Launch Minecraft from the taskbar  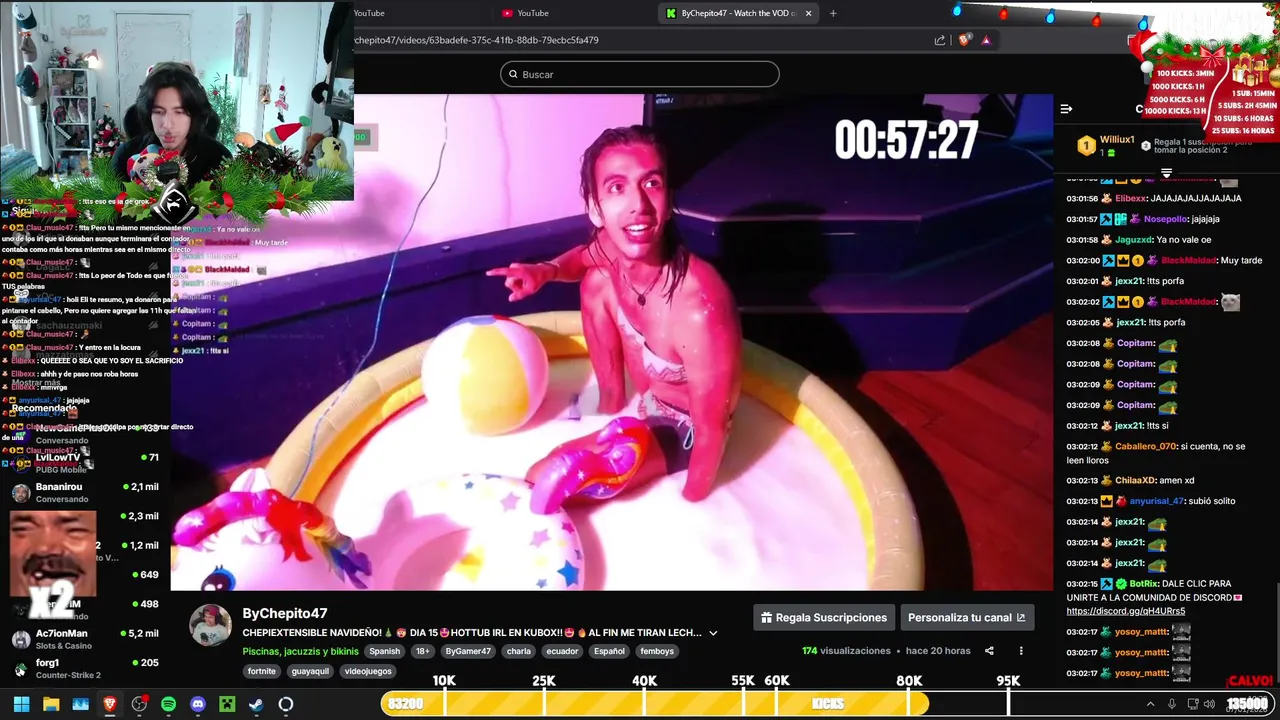227,704
